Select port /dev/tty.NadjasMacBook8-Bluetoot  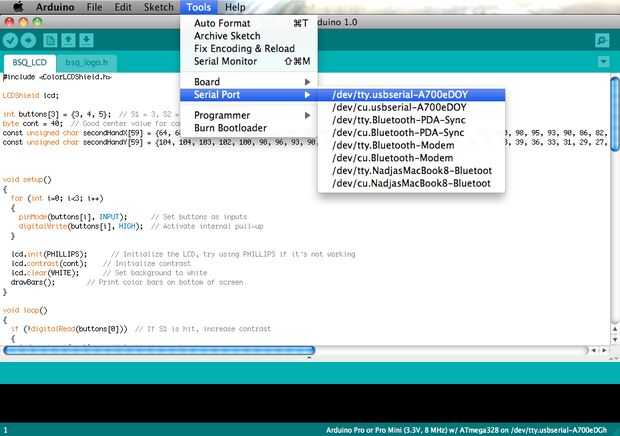pos(411,170)
